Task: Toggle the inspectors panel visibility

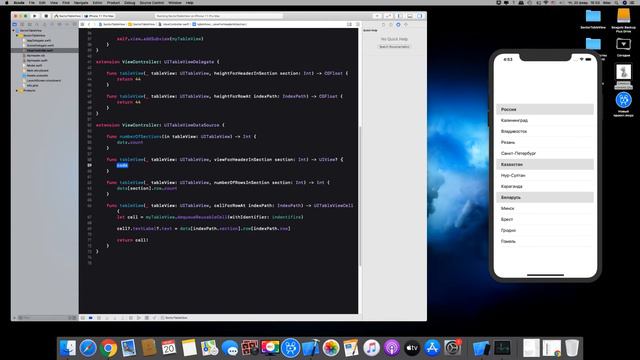Action: (420, 16)
